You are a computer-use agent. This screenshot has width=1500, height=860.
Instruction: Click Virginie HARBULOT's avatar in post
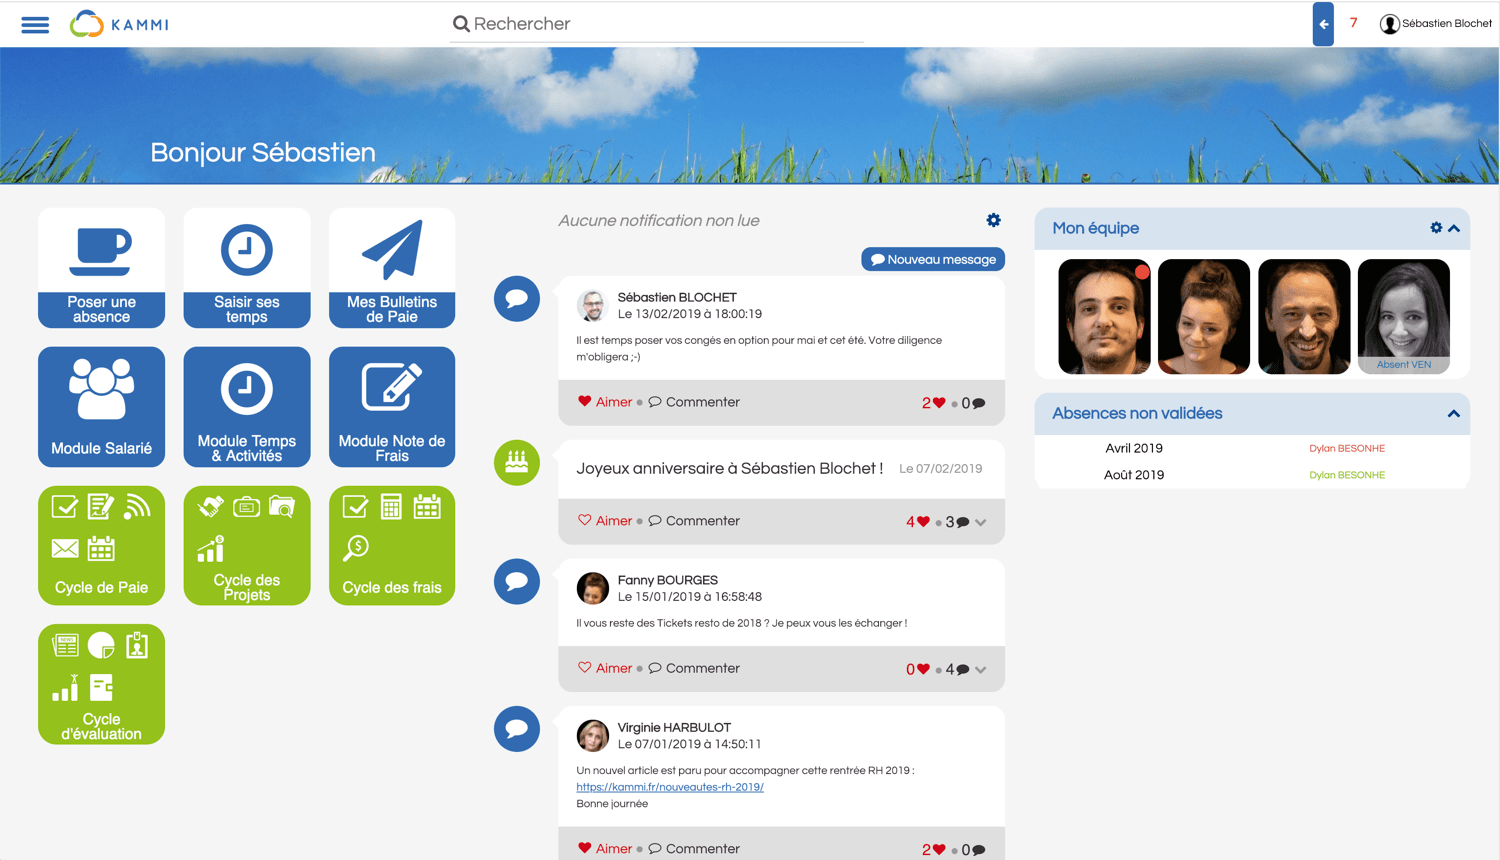click(x=592, y=735)
